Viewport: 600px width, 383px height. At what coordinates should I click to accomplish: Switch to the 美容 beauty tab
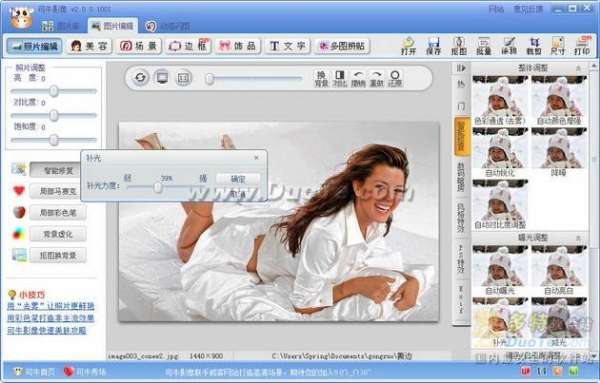tap(89, 46)
